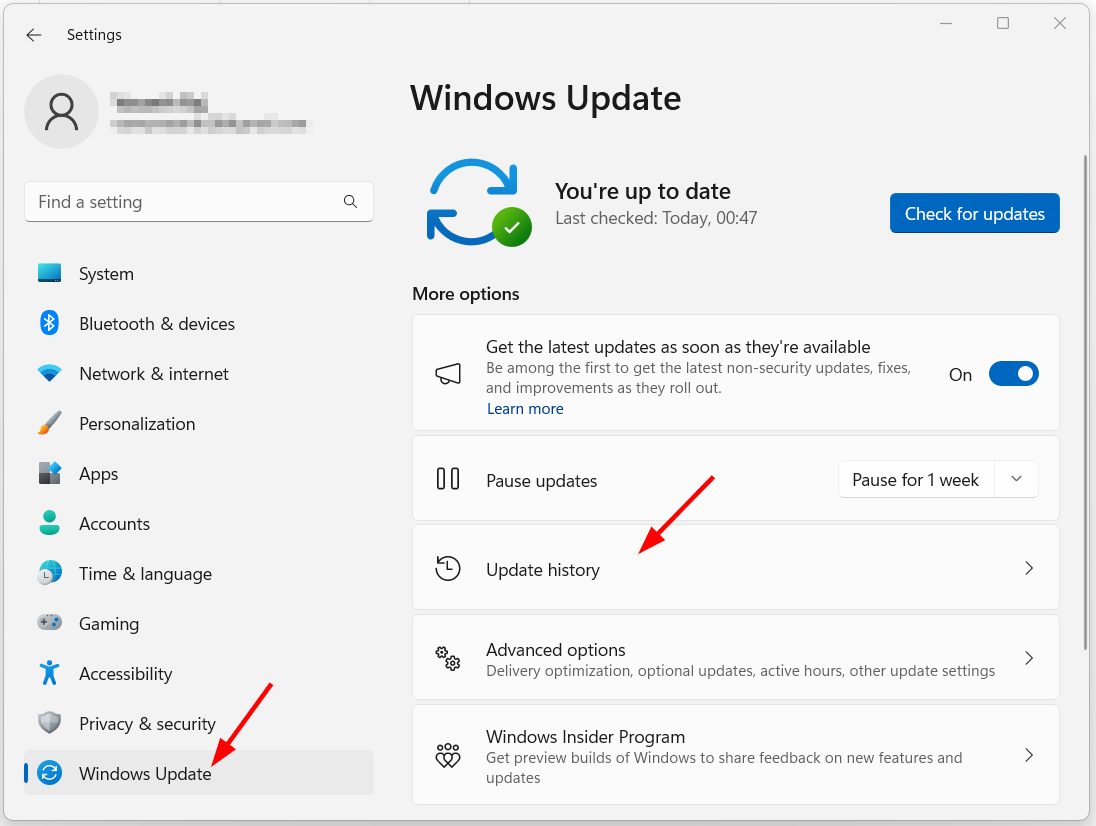Select Accounts in the sidebar

(199, 523)
